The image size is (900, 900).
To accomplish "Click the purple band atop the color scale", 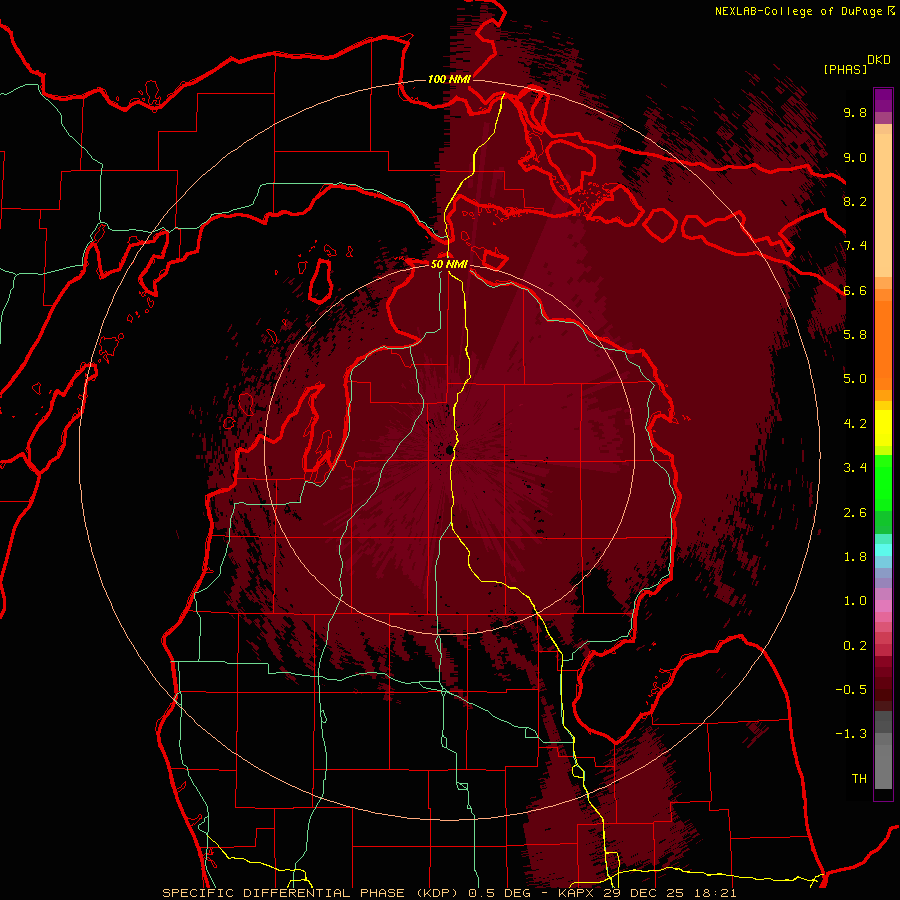I will point(883,100).
